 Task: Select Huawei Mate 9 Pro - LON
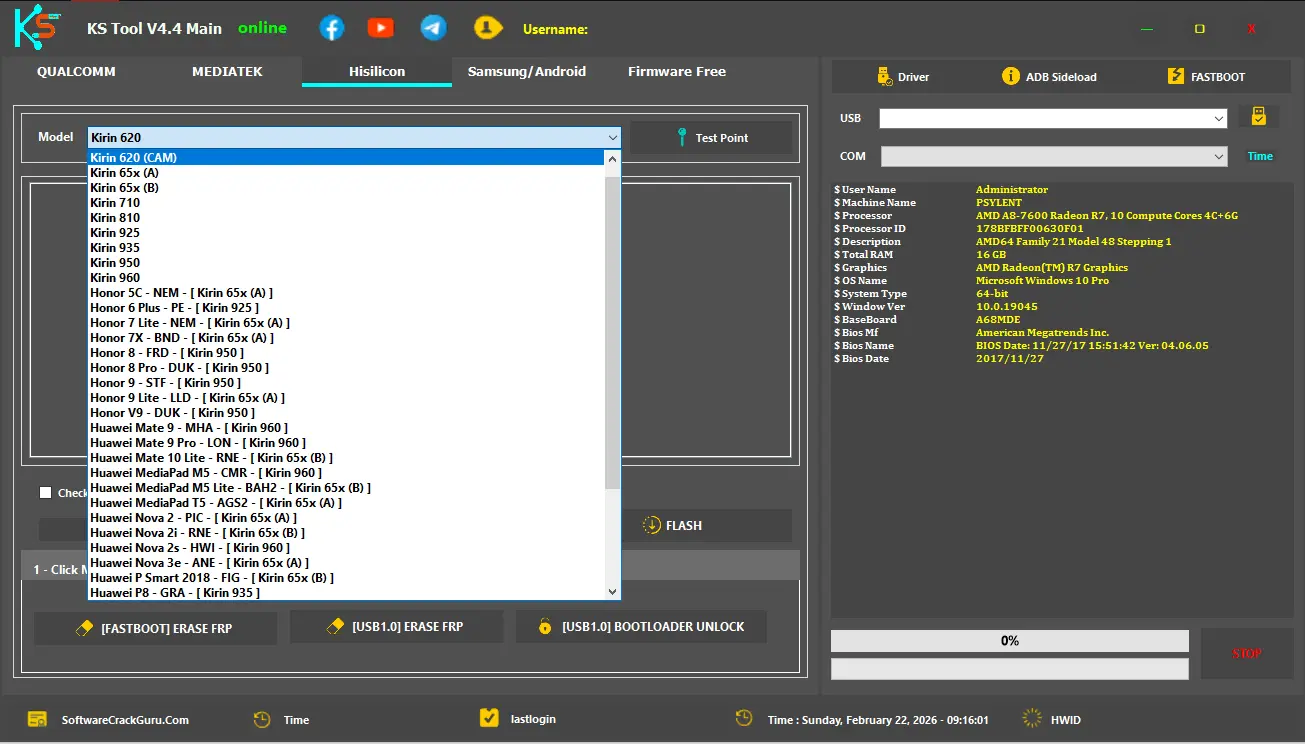pyautogui.click(x=346, y=443)
